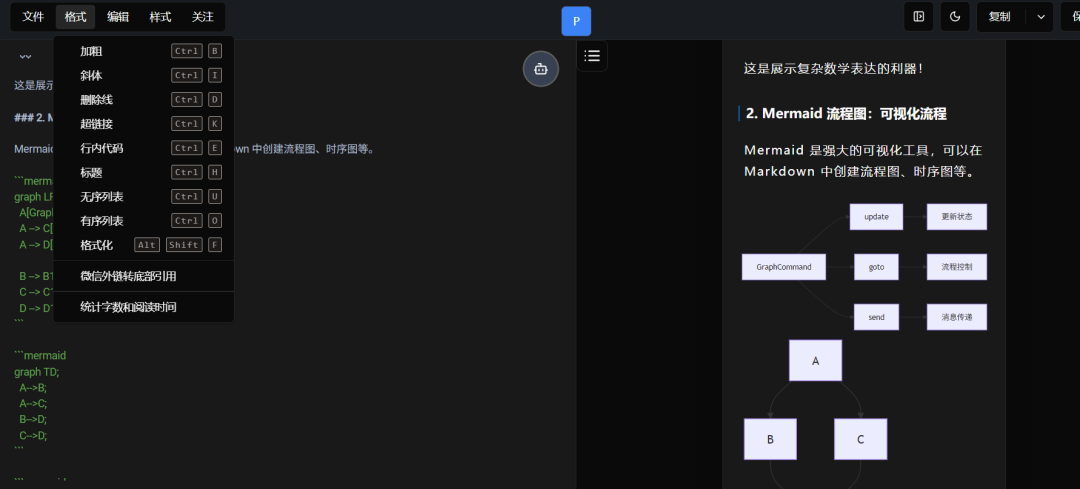The height and width of the screenshot is (489, 1080).
Task: Click the goto node in flowchart
Action: 876,267
